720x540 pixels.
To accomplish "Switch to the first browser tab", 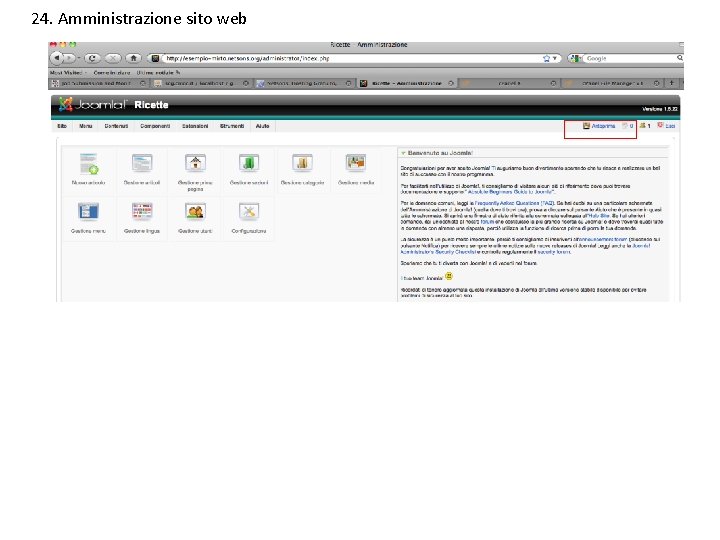I will 99,83.
